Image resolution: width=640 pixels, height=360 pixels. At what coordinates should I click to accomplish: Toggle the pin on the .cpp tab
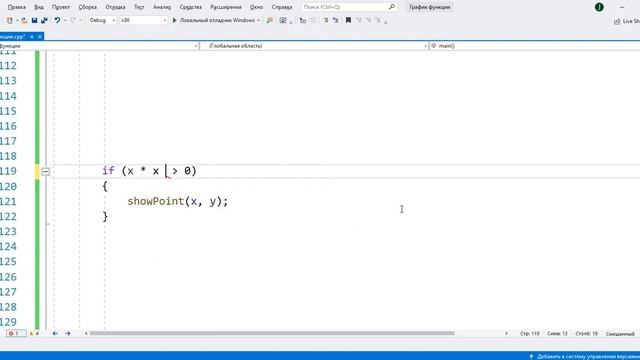click(32, 37)
